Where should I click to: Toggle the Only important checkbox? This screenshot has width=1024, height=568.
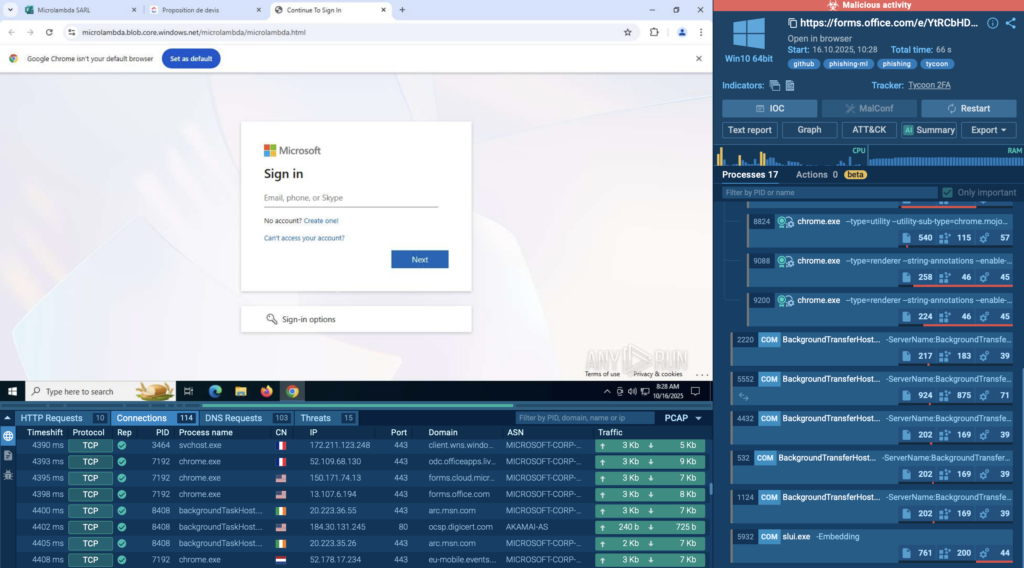tap(947, 192)
